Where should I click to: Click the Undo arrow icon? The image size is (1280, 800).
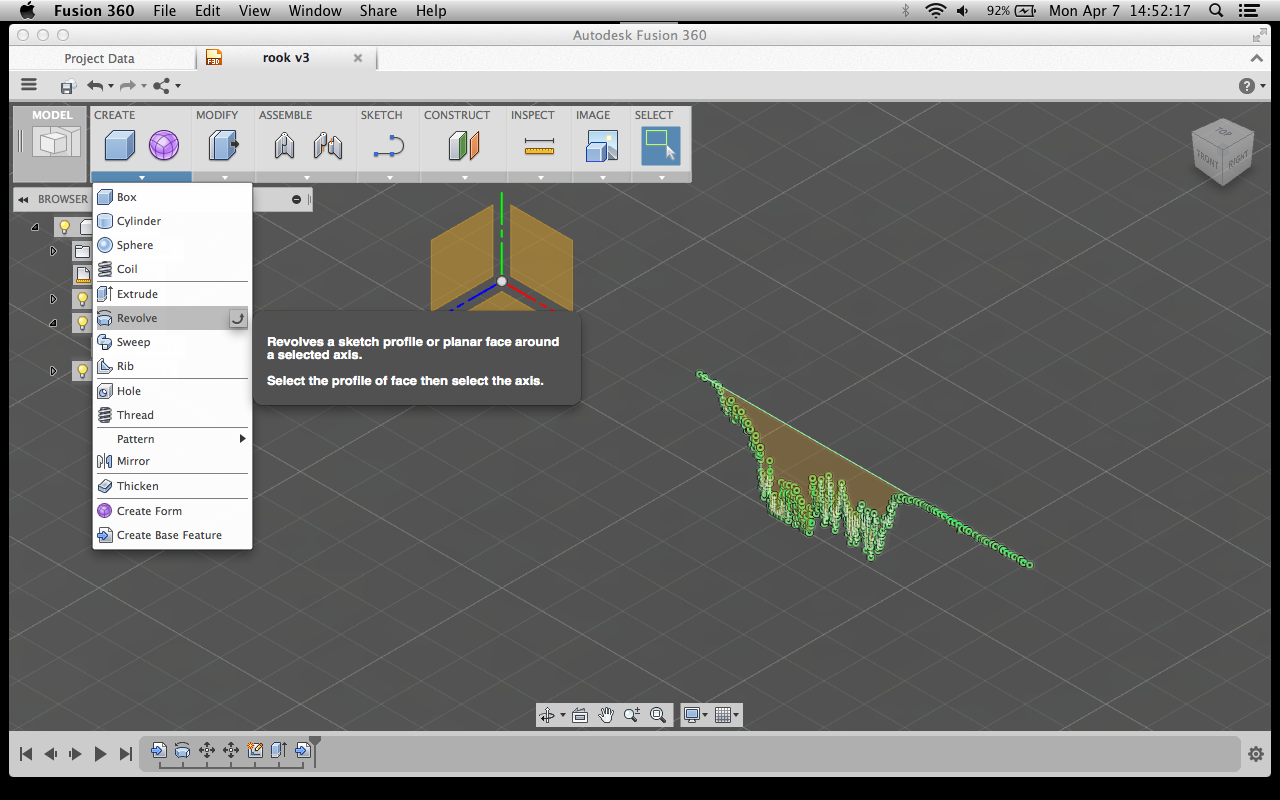[95, 86]
